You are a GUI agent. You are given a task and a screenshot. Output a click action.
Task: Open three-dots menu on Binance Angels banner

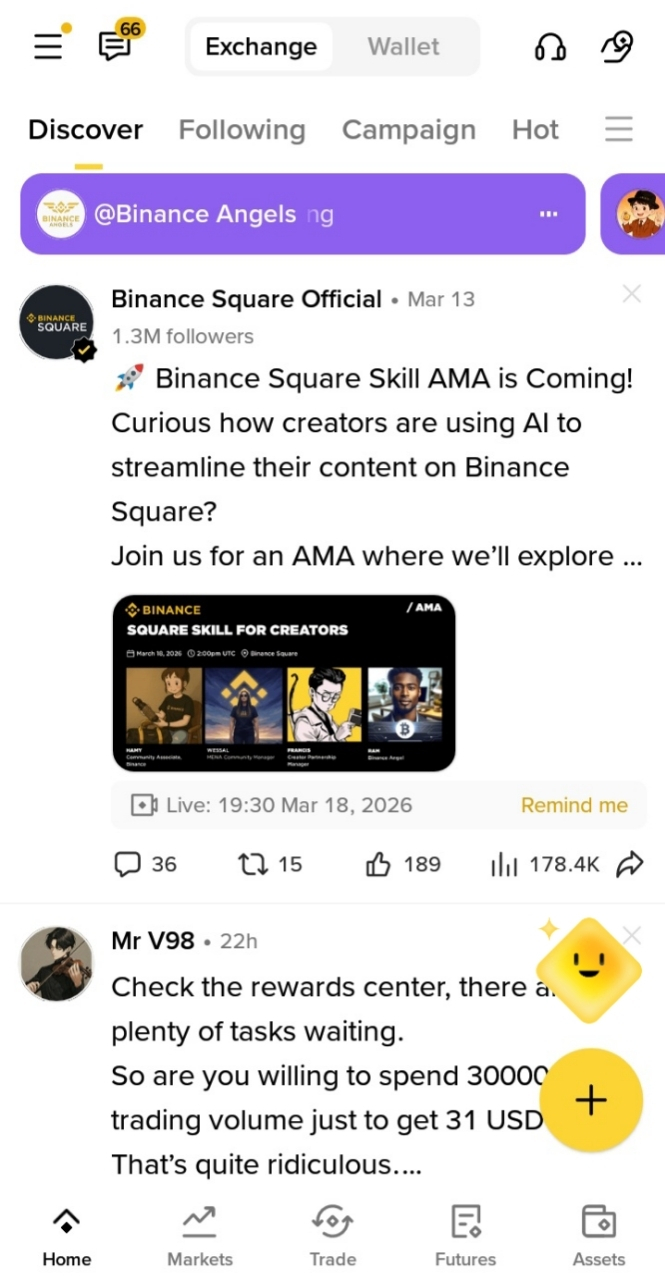click(x=548, y=214)
